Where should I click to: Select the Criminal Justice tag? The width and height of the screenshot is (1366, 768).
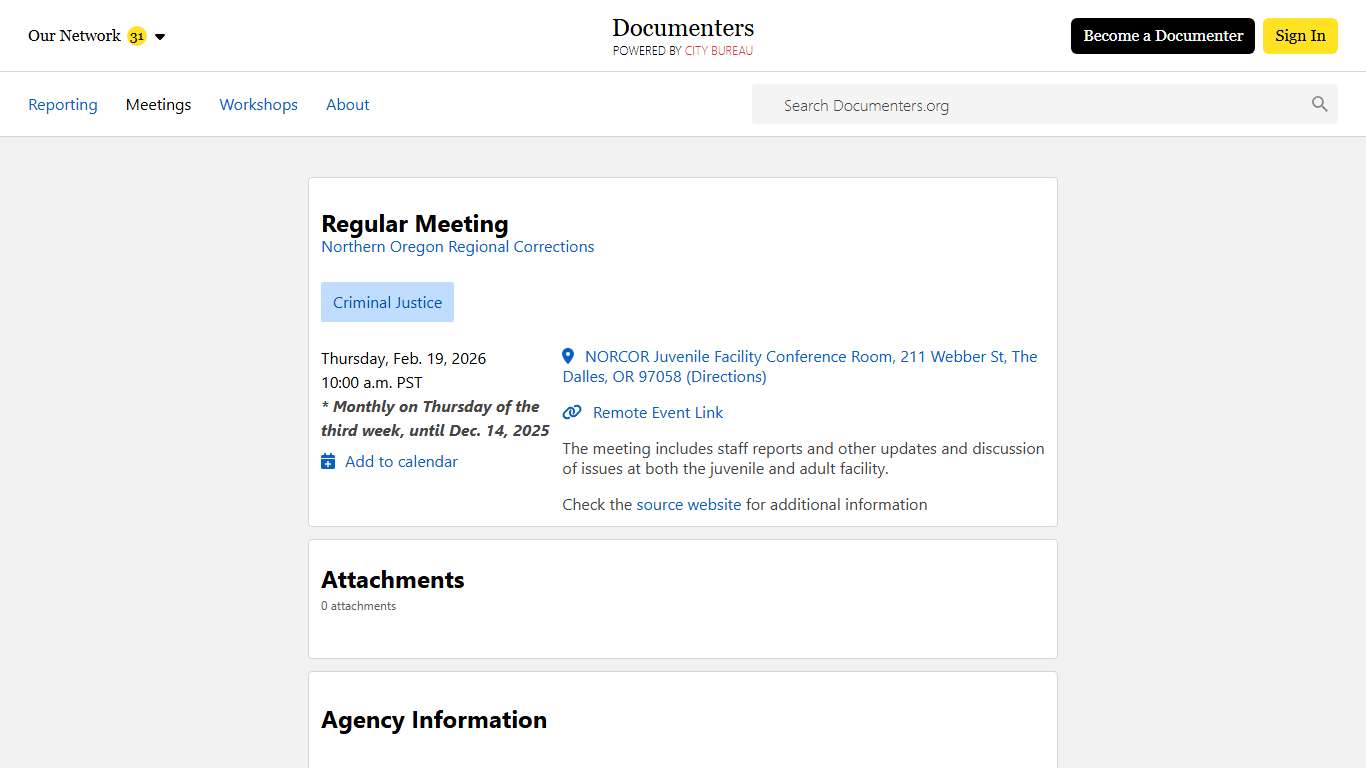[387, 302]
